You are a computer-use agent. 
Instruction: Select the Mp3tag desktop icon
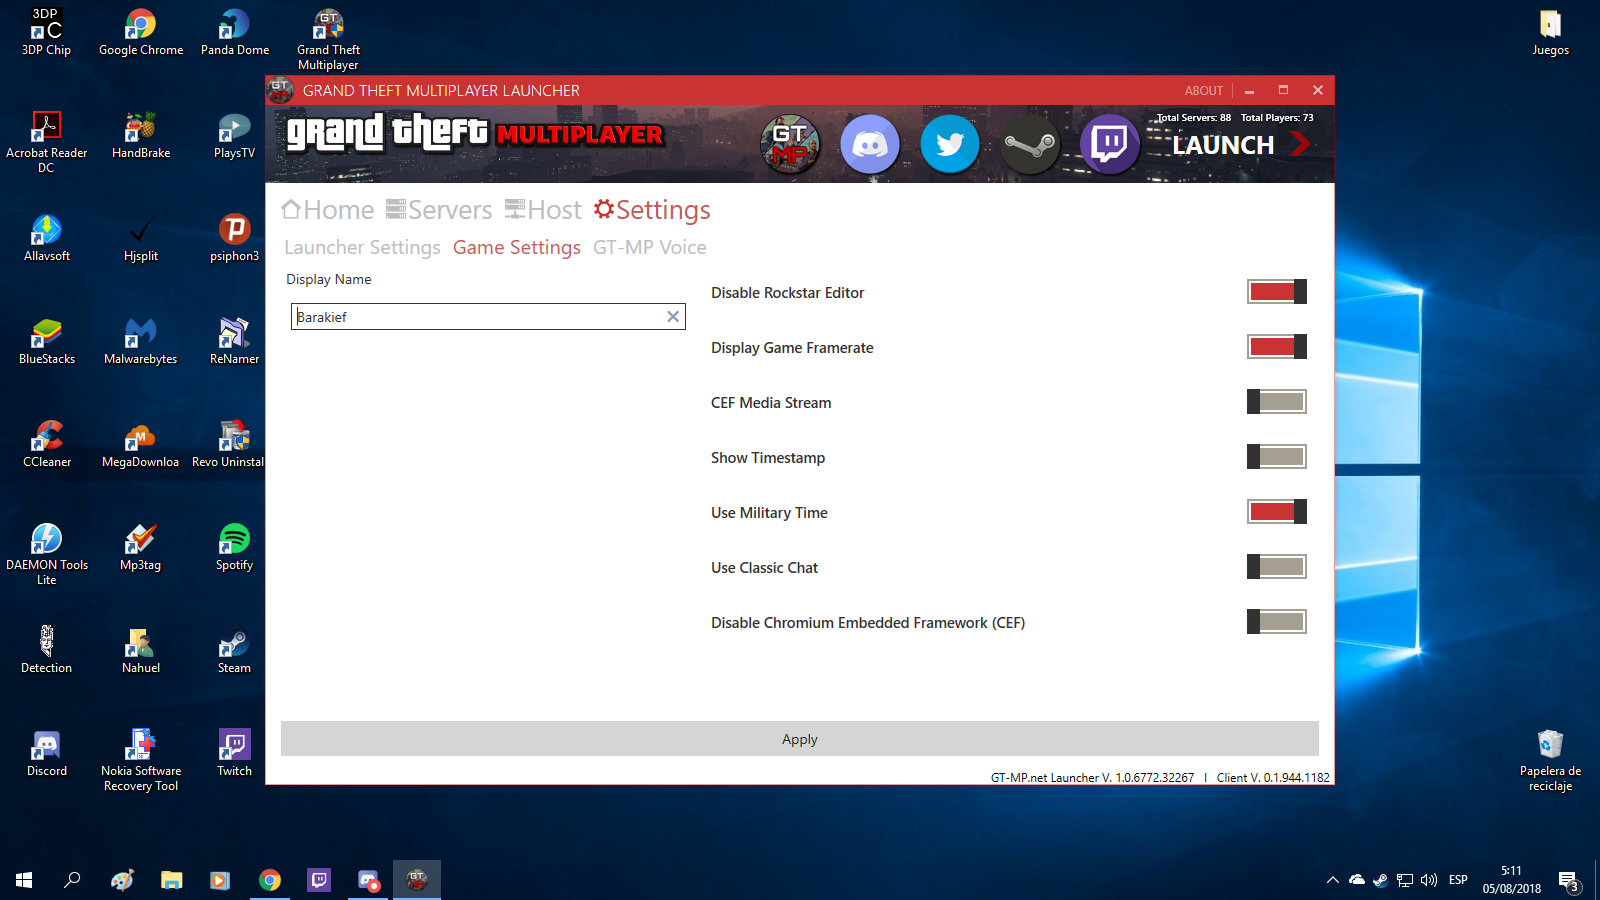(141, 548)
